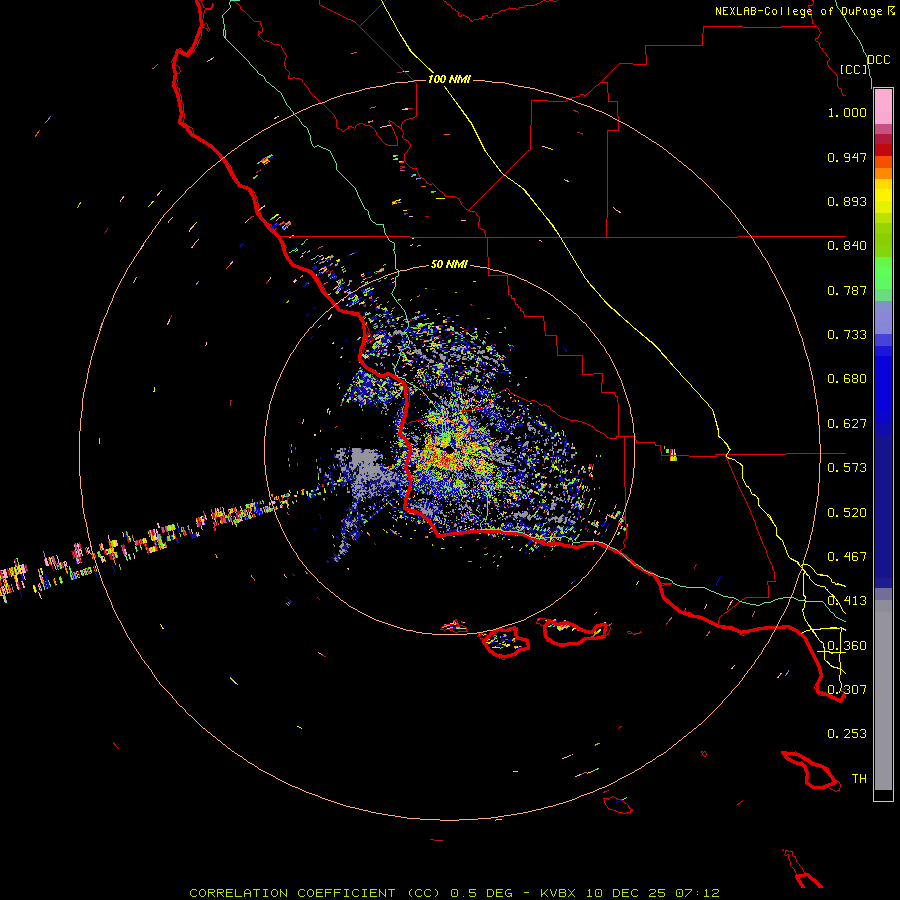This screenshot has height=900, width=900.
Task: Click the DCC label above the color bar
Action: pyautogui.click(x=879, y=60)
